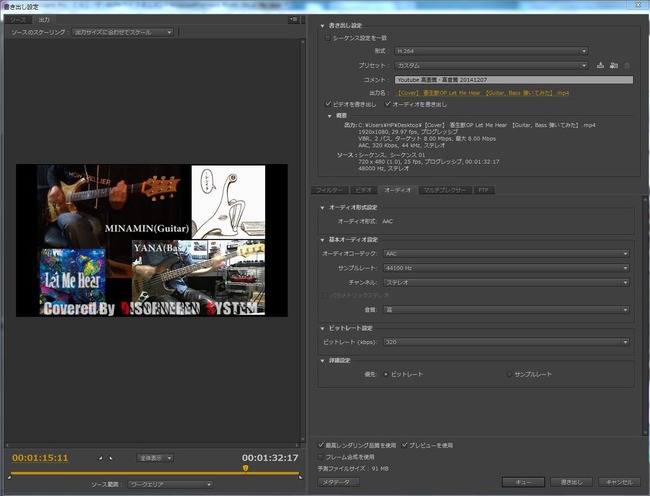The width and height of the screenshot is (650, 496).
Task: Select the オーディオ tab
Action: [398, 190]
